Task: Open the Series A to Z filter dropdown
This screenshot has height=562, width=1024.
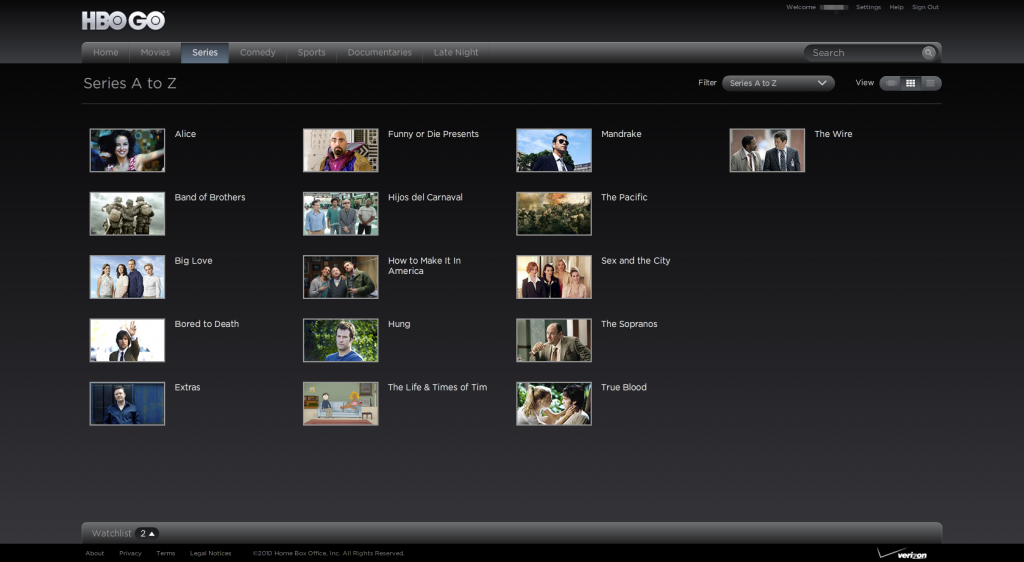Action: [778, 83]
